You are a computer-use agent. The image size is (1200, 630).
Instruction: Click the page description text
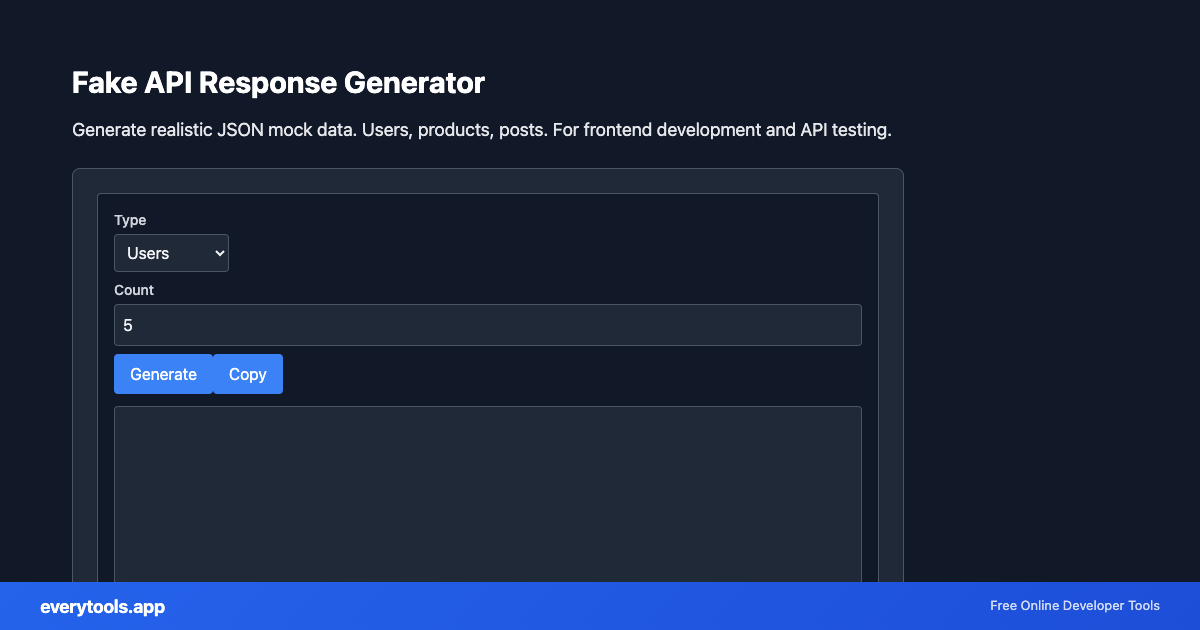point(481,129)
